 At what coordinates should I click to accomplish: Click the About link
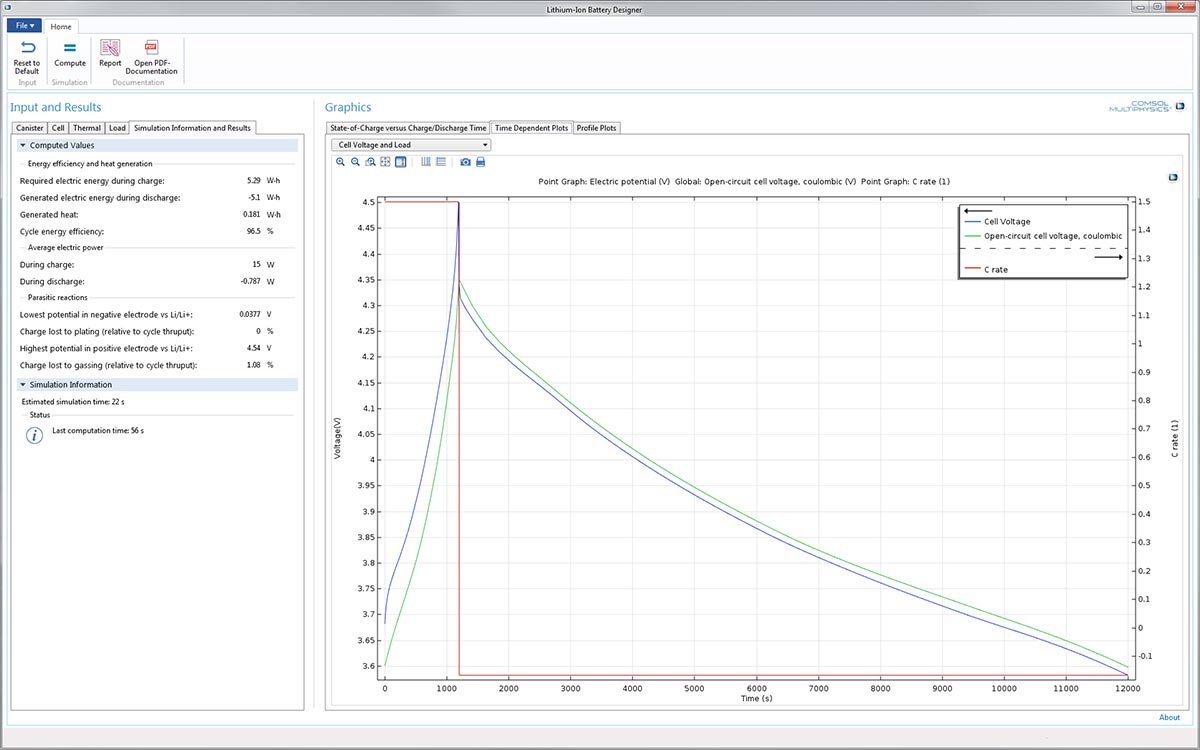(1169, 717)
